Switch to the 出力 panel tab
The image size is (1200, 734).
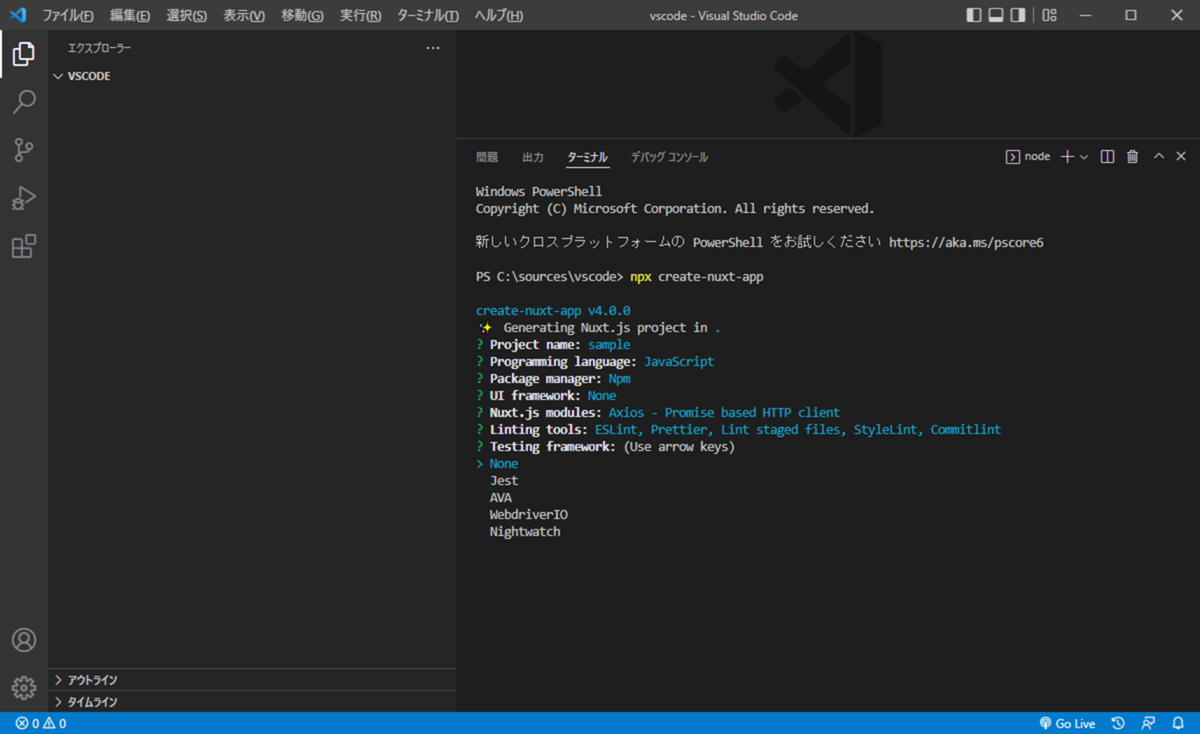[x=533, y=157]
